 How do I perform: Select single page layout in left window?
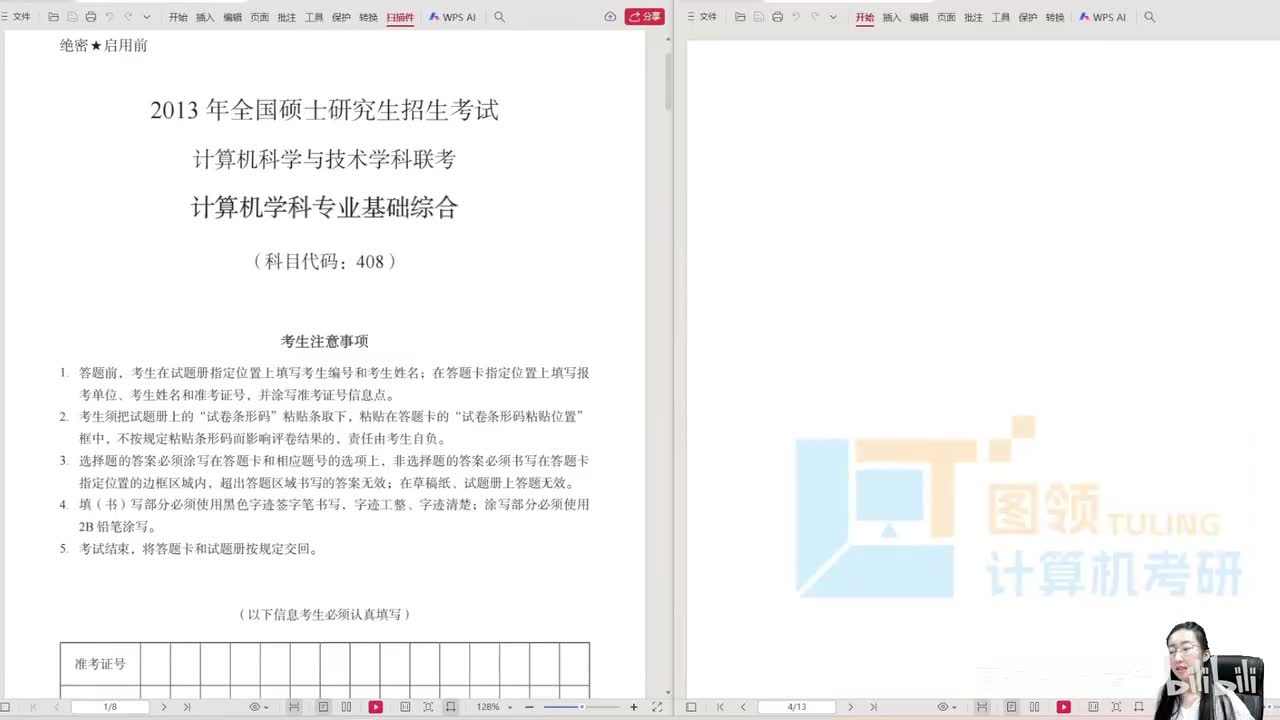point(323,707)
